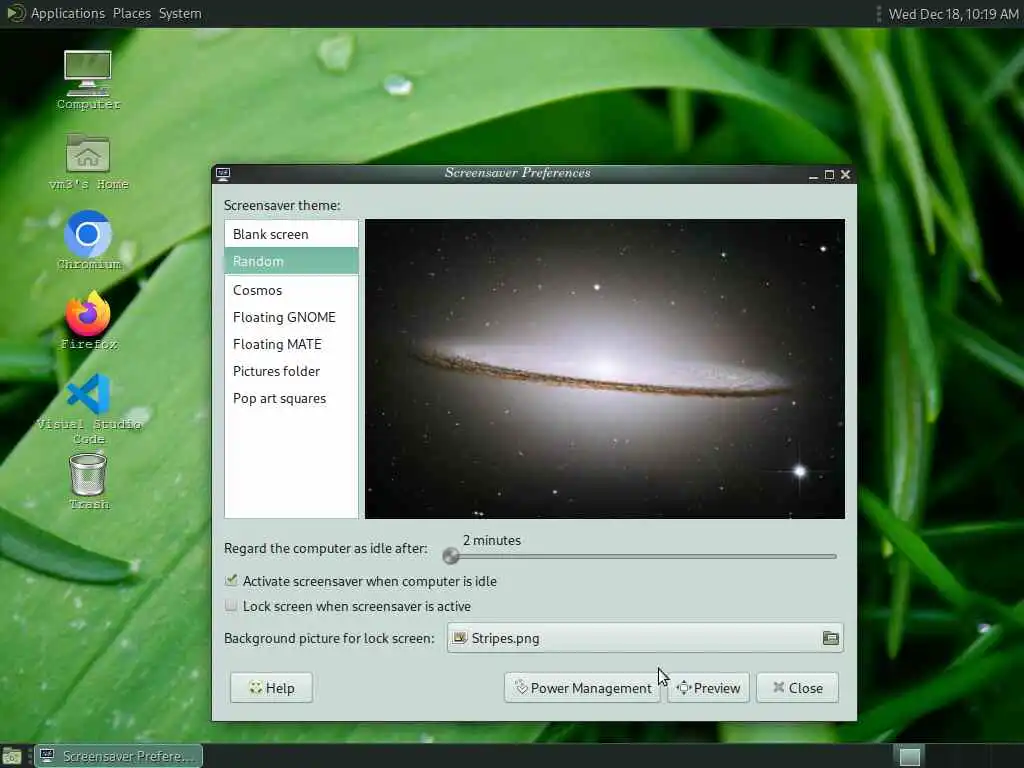
Task: Click the Screensaver Preferences window title icon
Action: [223, 174]
